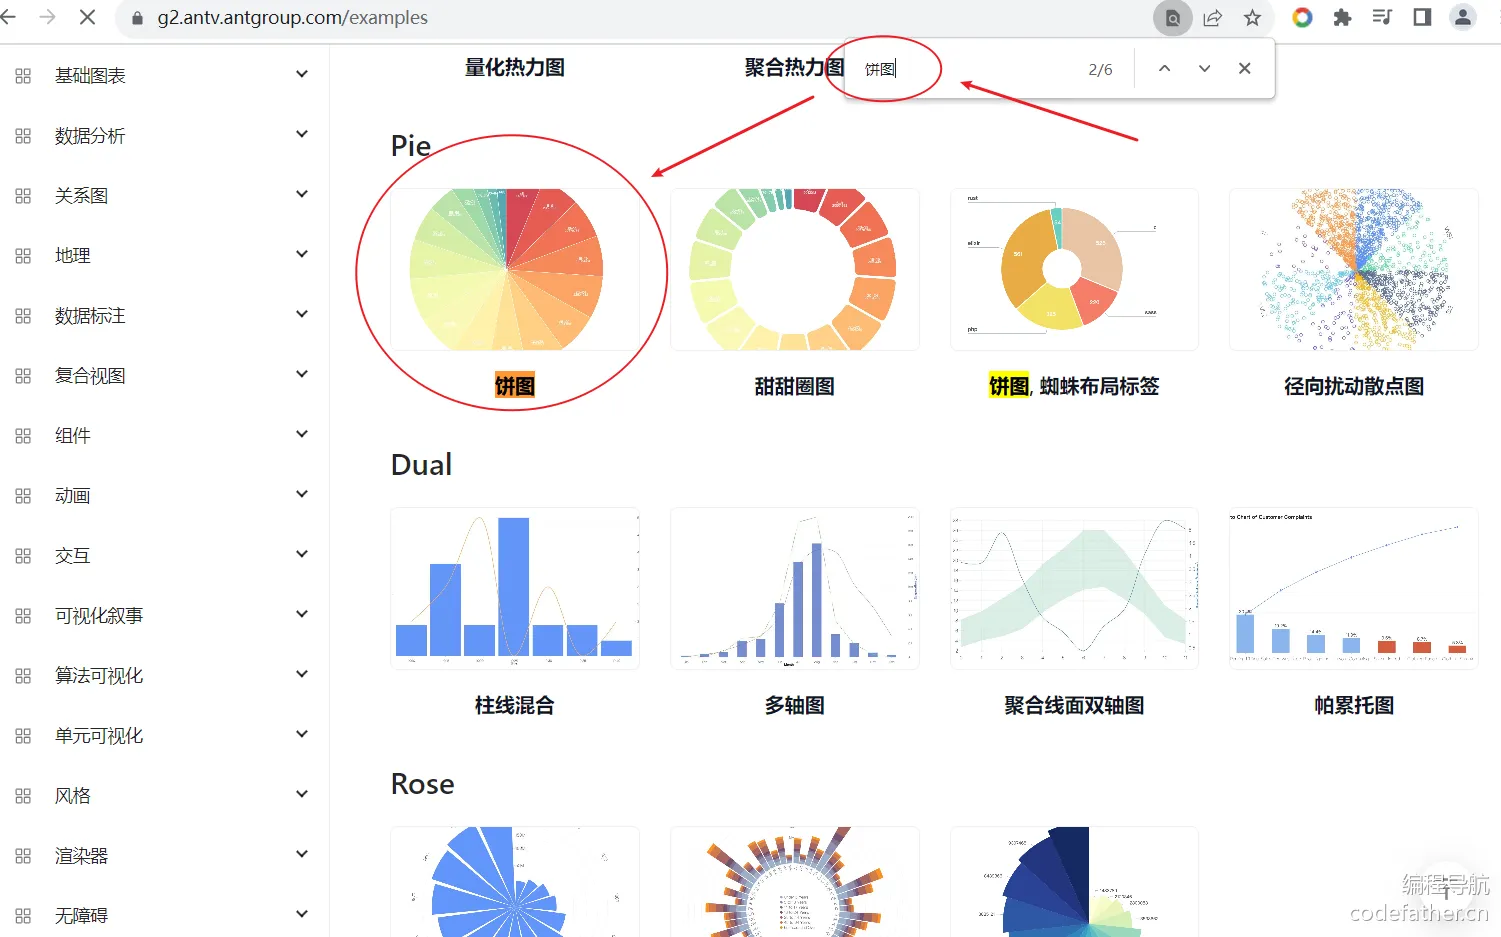
Task: Expand the 地理 sidebar section chevron
Action: tap(302, 254)
